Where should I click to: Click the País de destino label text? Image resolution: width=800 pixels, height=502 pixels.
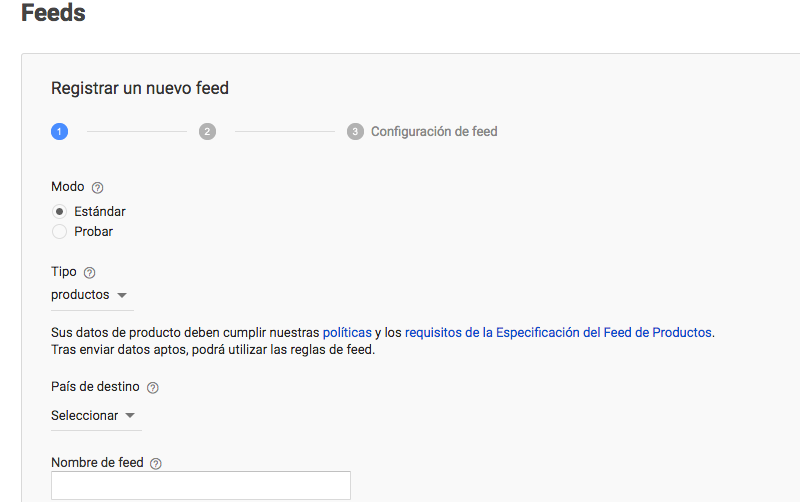click(95, 387)
